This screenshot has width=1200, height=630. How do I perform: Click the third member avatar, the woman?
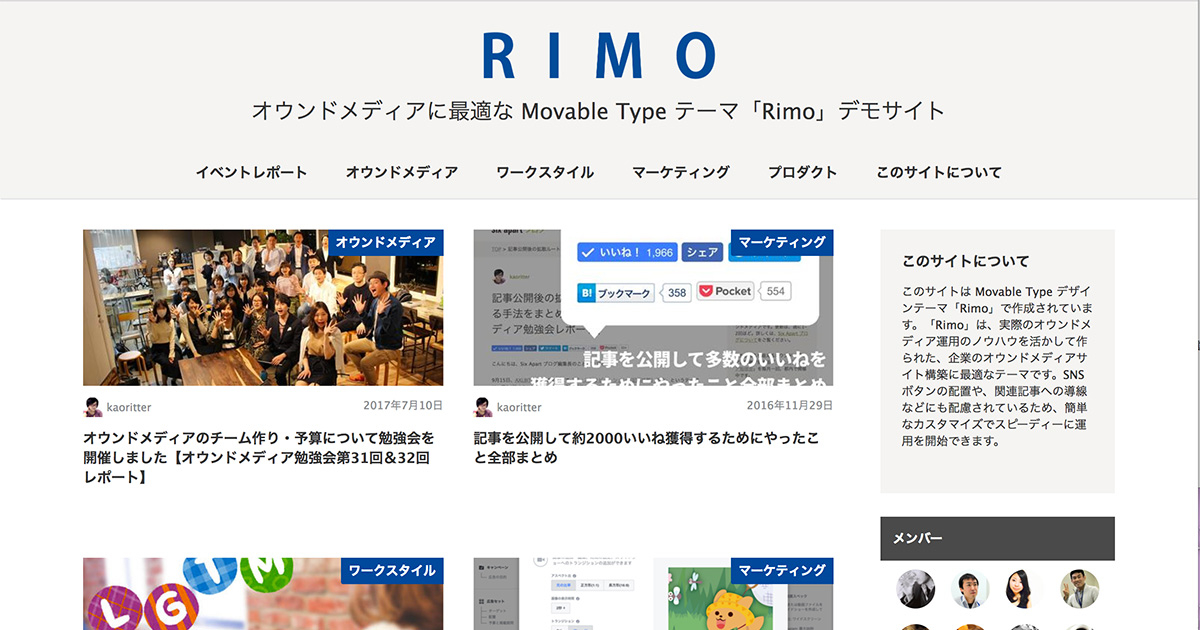pyautogui.click(x=1025, y=590)
